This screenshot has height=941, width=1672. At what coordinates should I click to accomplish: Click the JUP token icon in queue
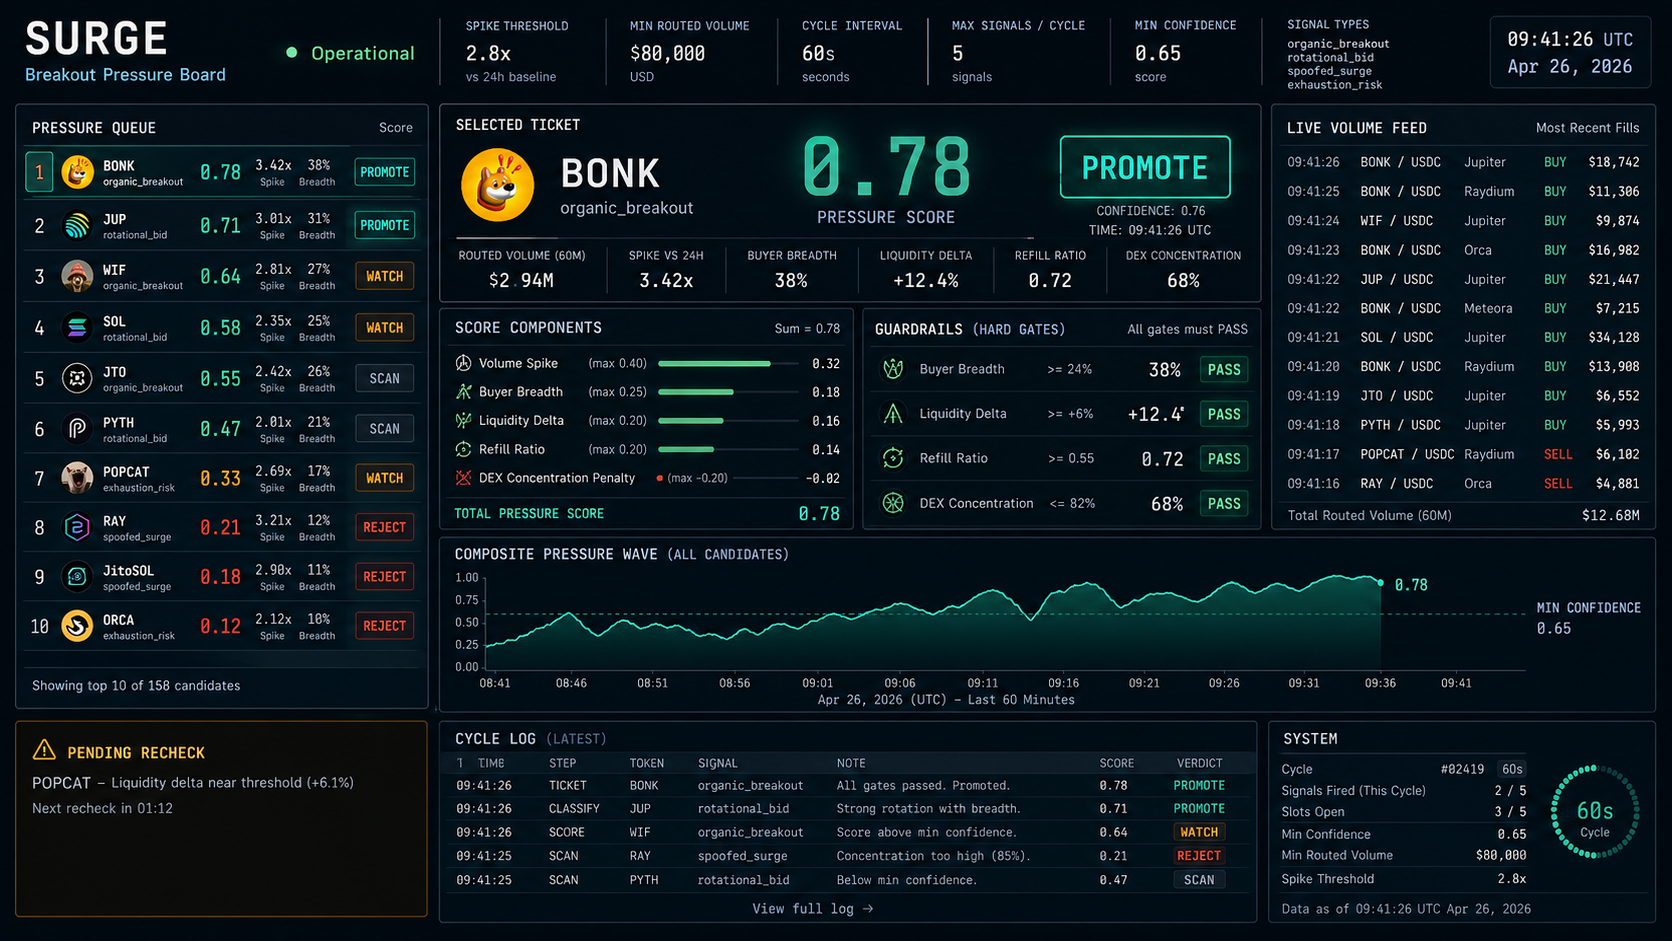coord(78,225)
